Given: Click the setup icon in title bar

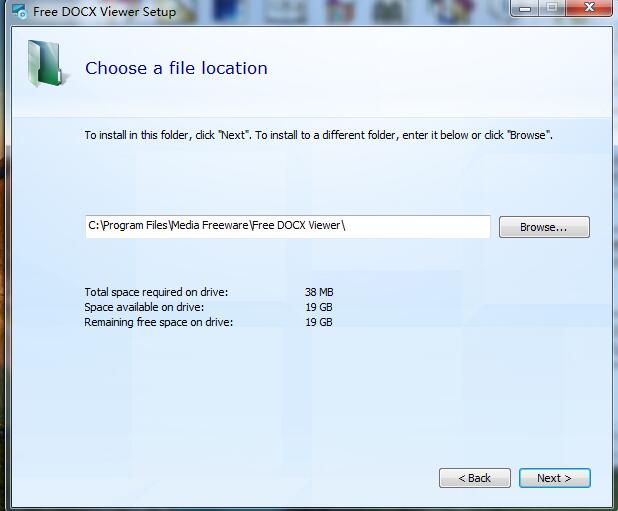Looking at the screenshot, I should coord(19,11).
